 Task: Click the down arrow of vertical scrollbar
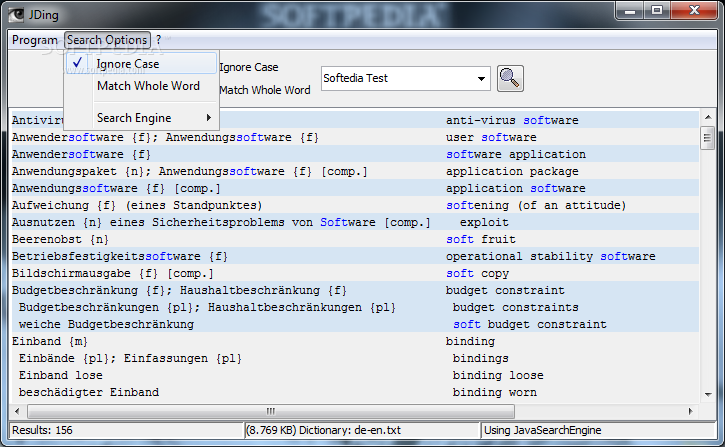coord(707,394)
